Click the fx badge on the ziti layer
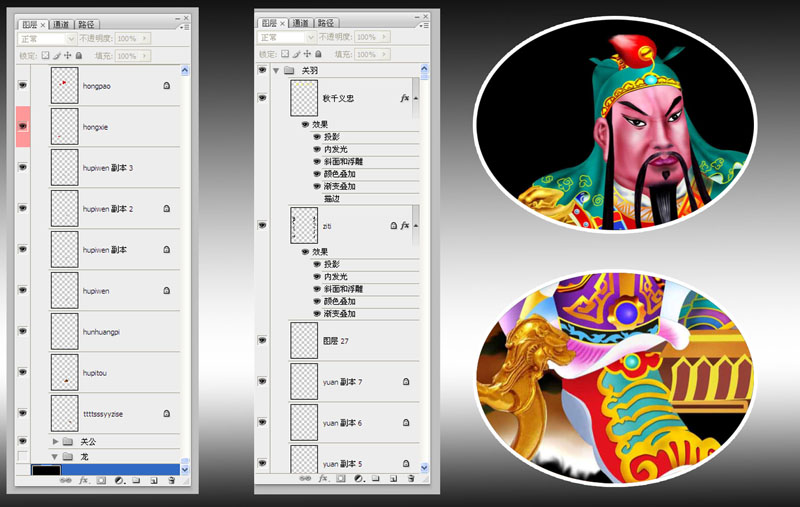Image resolution: width=800 pixels, height=507 pixels. pyautogui.click(x=405, y=225)
